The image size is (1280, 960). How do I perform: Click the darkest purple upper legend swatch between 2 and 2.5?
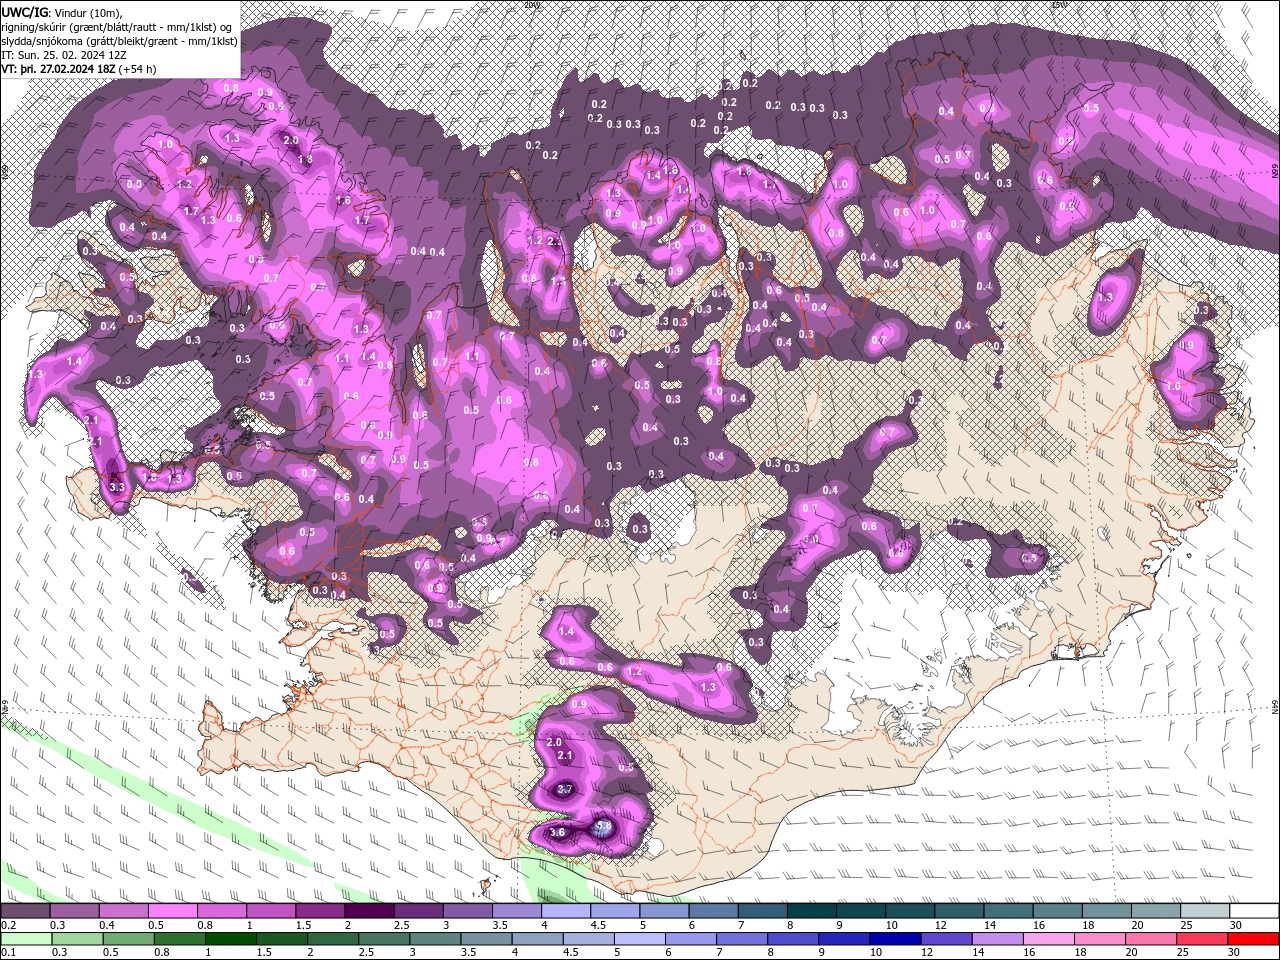(x=369, y=911)
